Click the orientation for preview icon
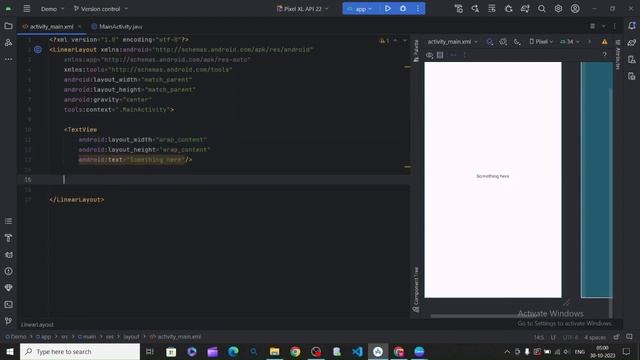Image resolution: width=640 pixels, height=360 pixels. [503, 42]
